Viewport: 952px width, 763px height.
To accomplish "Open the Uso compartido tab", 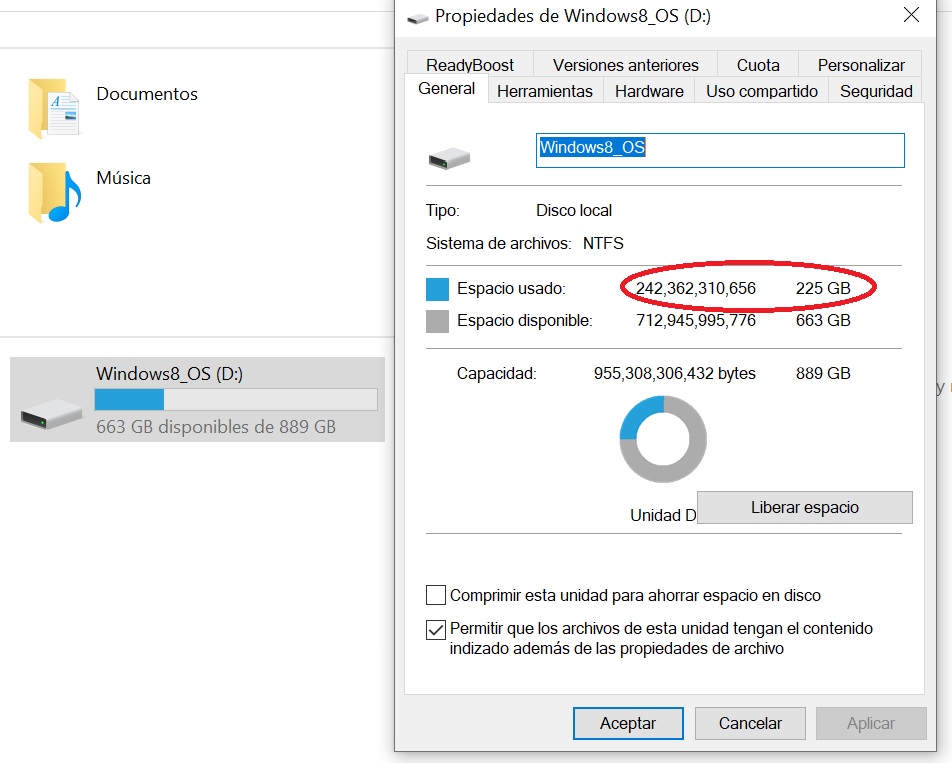I will point(762,91).
